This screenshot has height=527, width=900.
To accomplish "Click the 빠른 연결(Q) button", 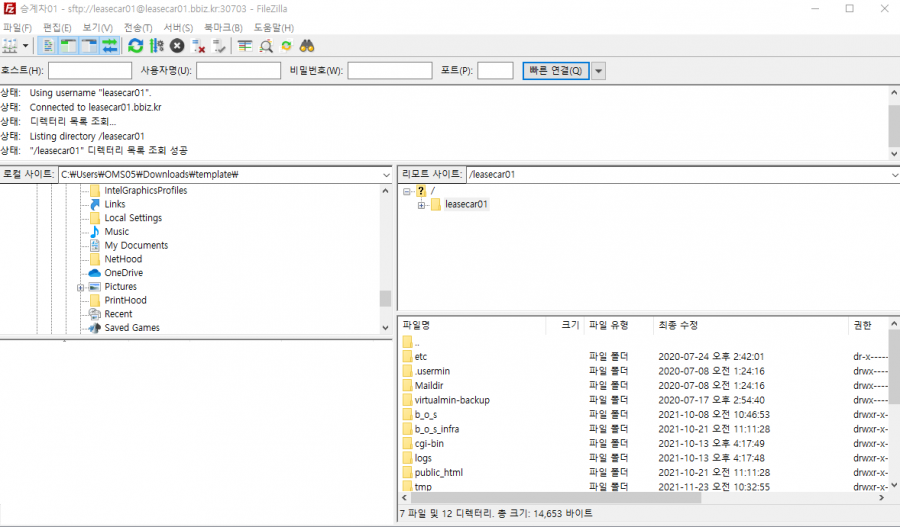I will (x=556, y=71).
